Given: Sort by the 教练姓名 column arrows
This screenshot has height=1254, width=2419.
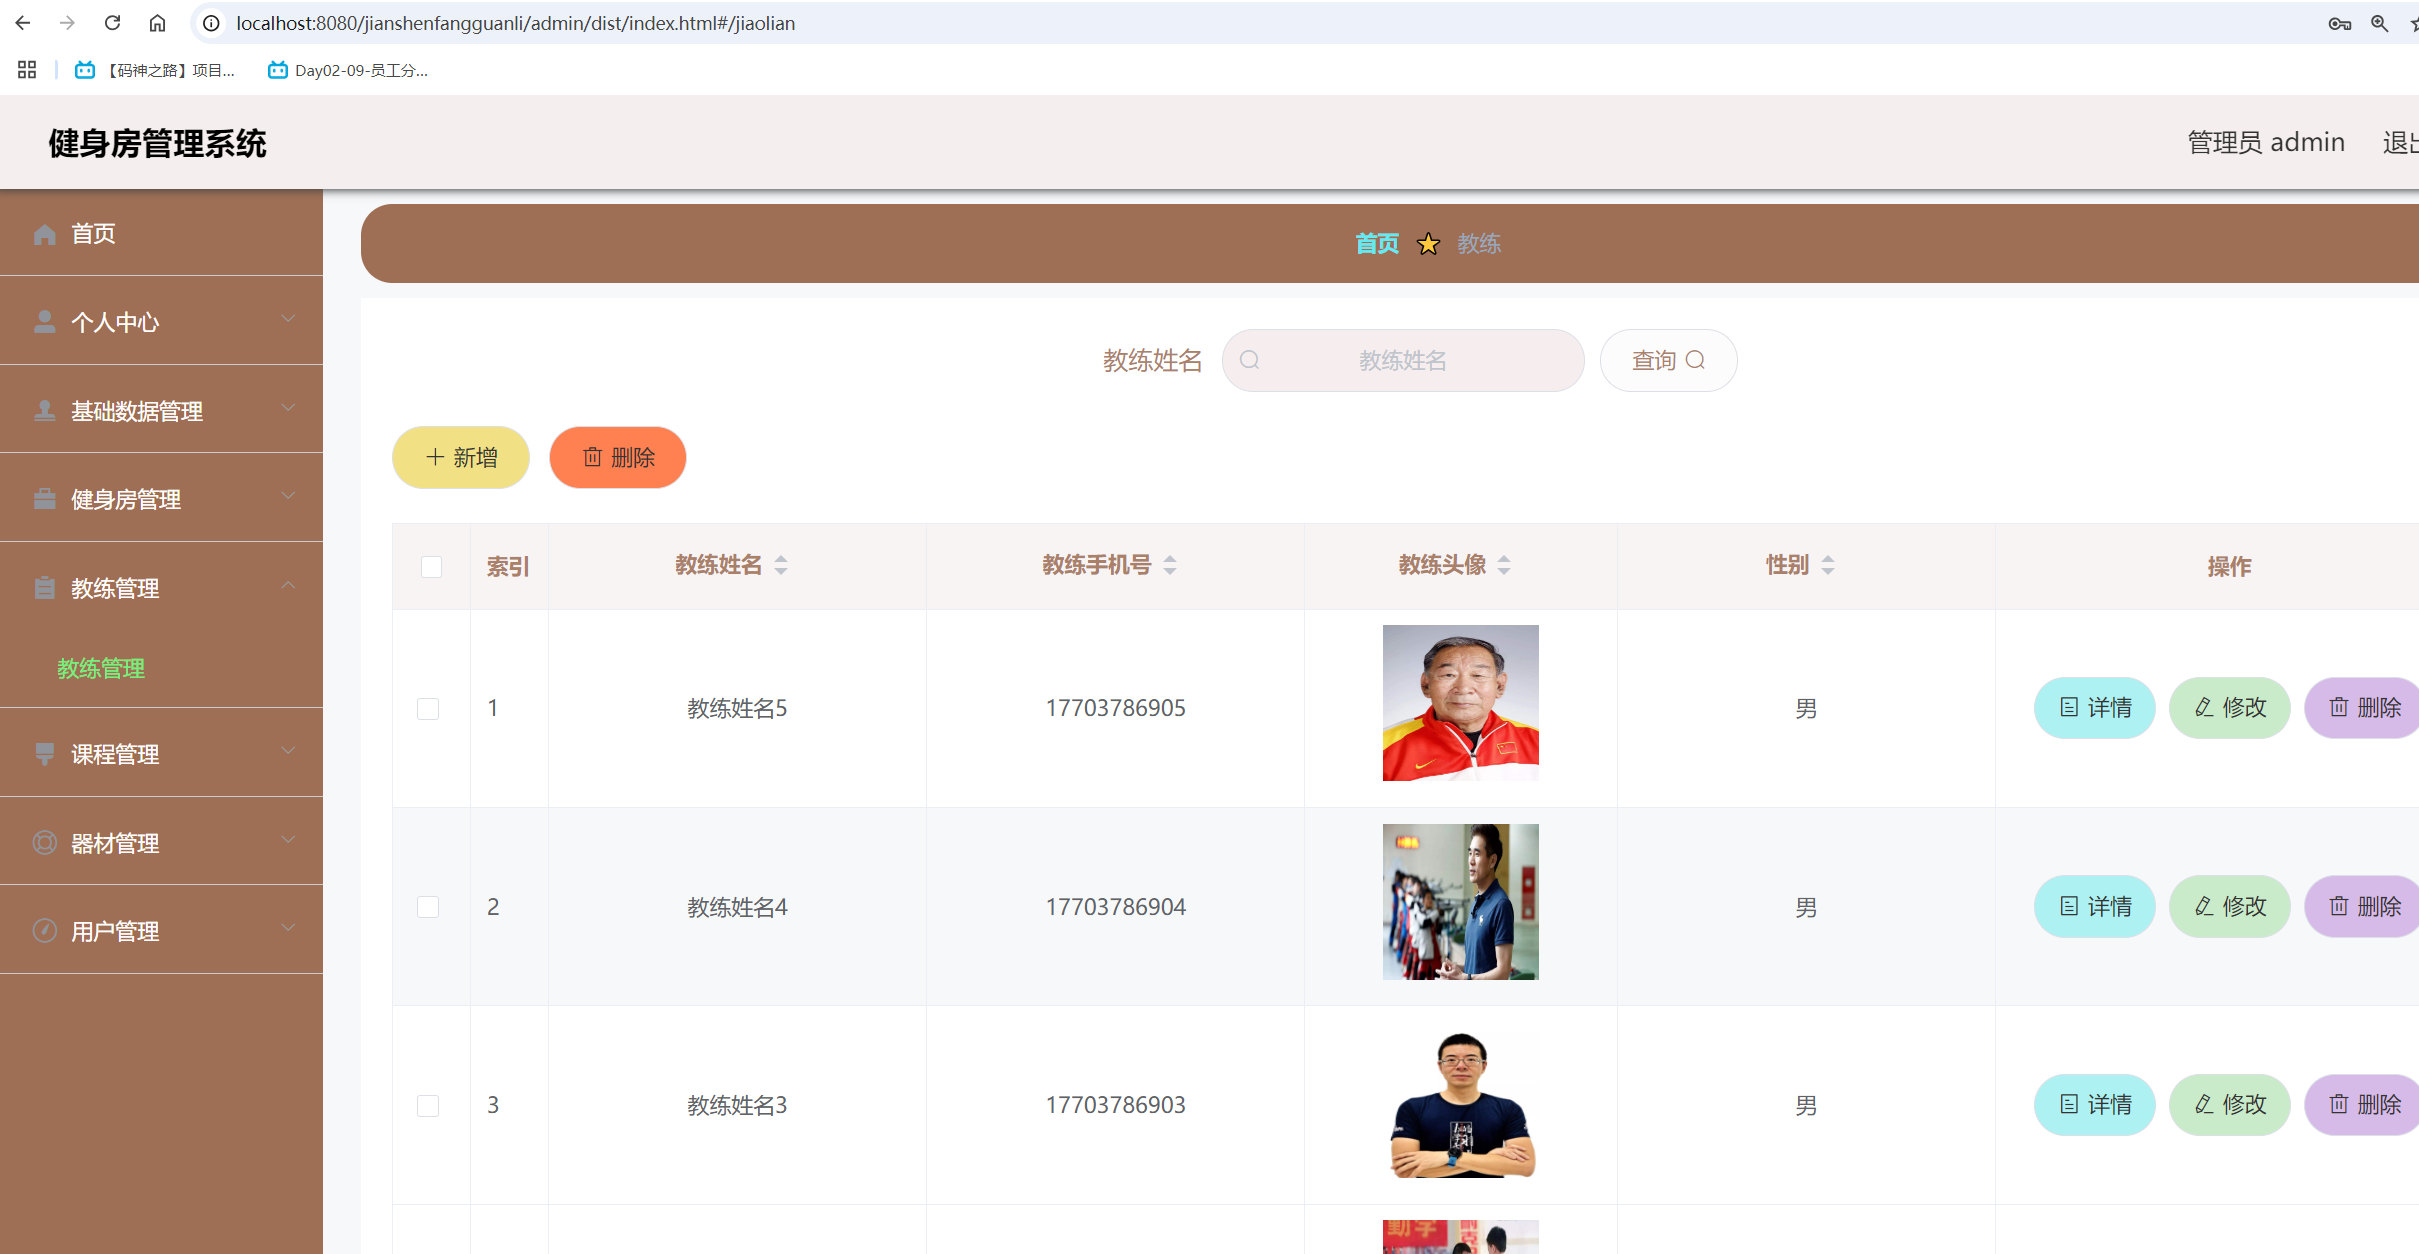Looking at the screenshot, I should point(781,566).
